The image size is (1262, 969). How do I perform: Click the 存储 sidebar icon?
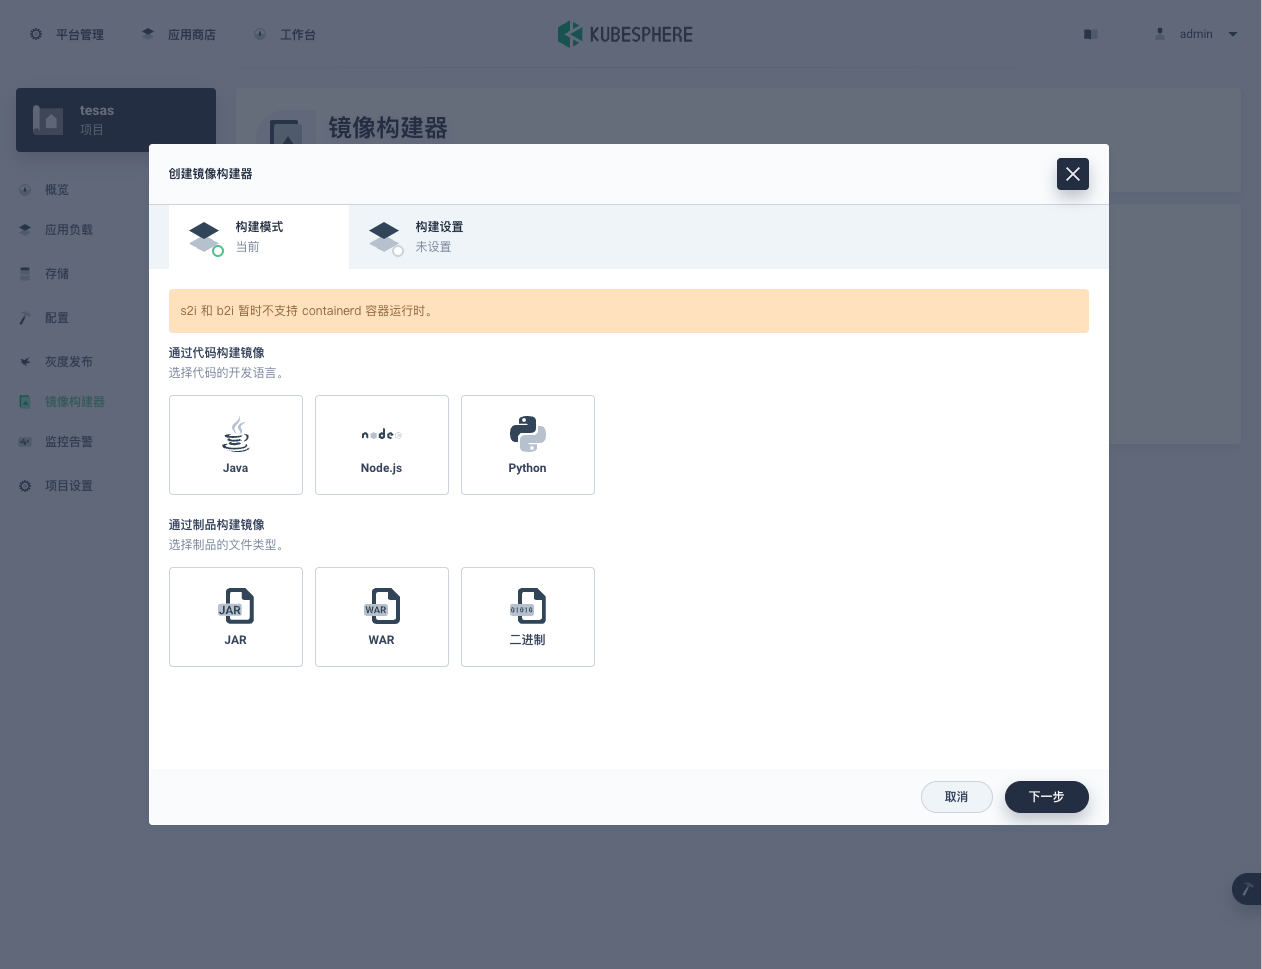25,274
